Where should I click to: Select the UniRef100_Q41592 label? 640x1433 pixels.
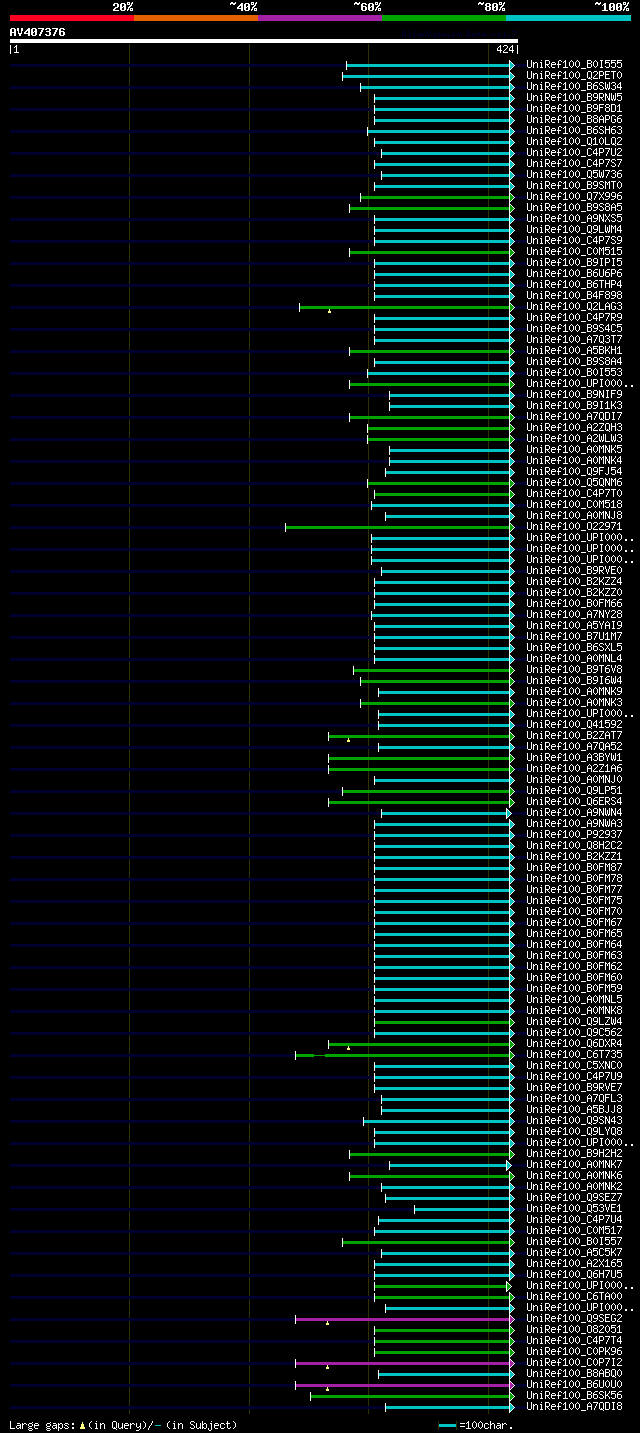click(x=574, y=724)
